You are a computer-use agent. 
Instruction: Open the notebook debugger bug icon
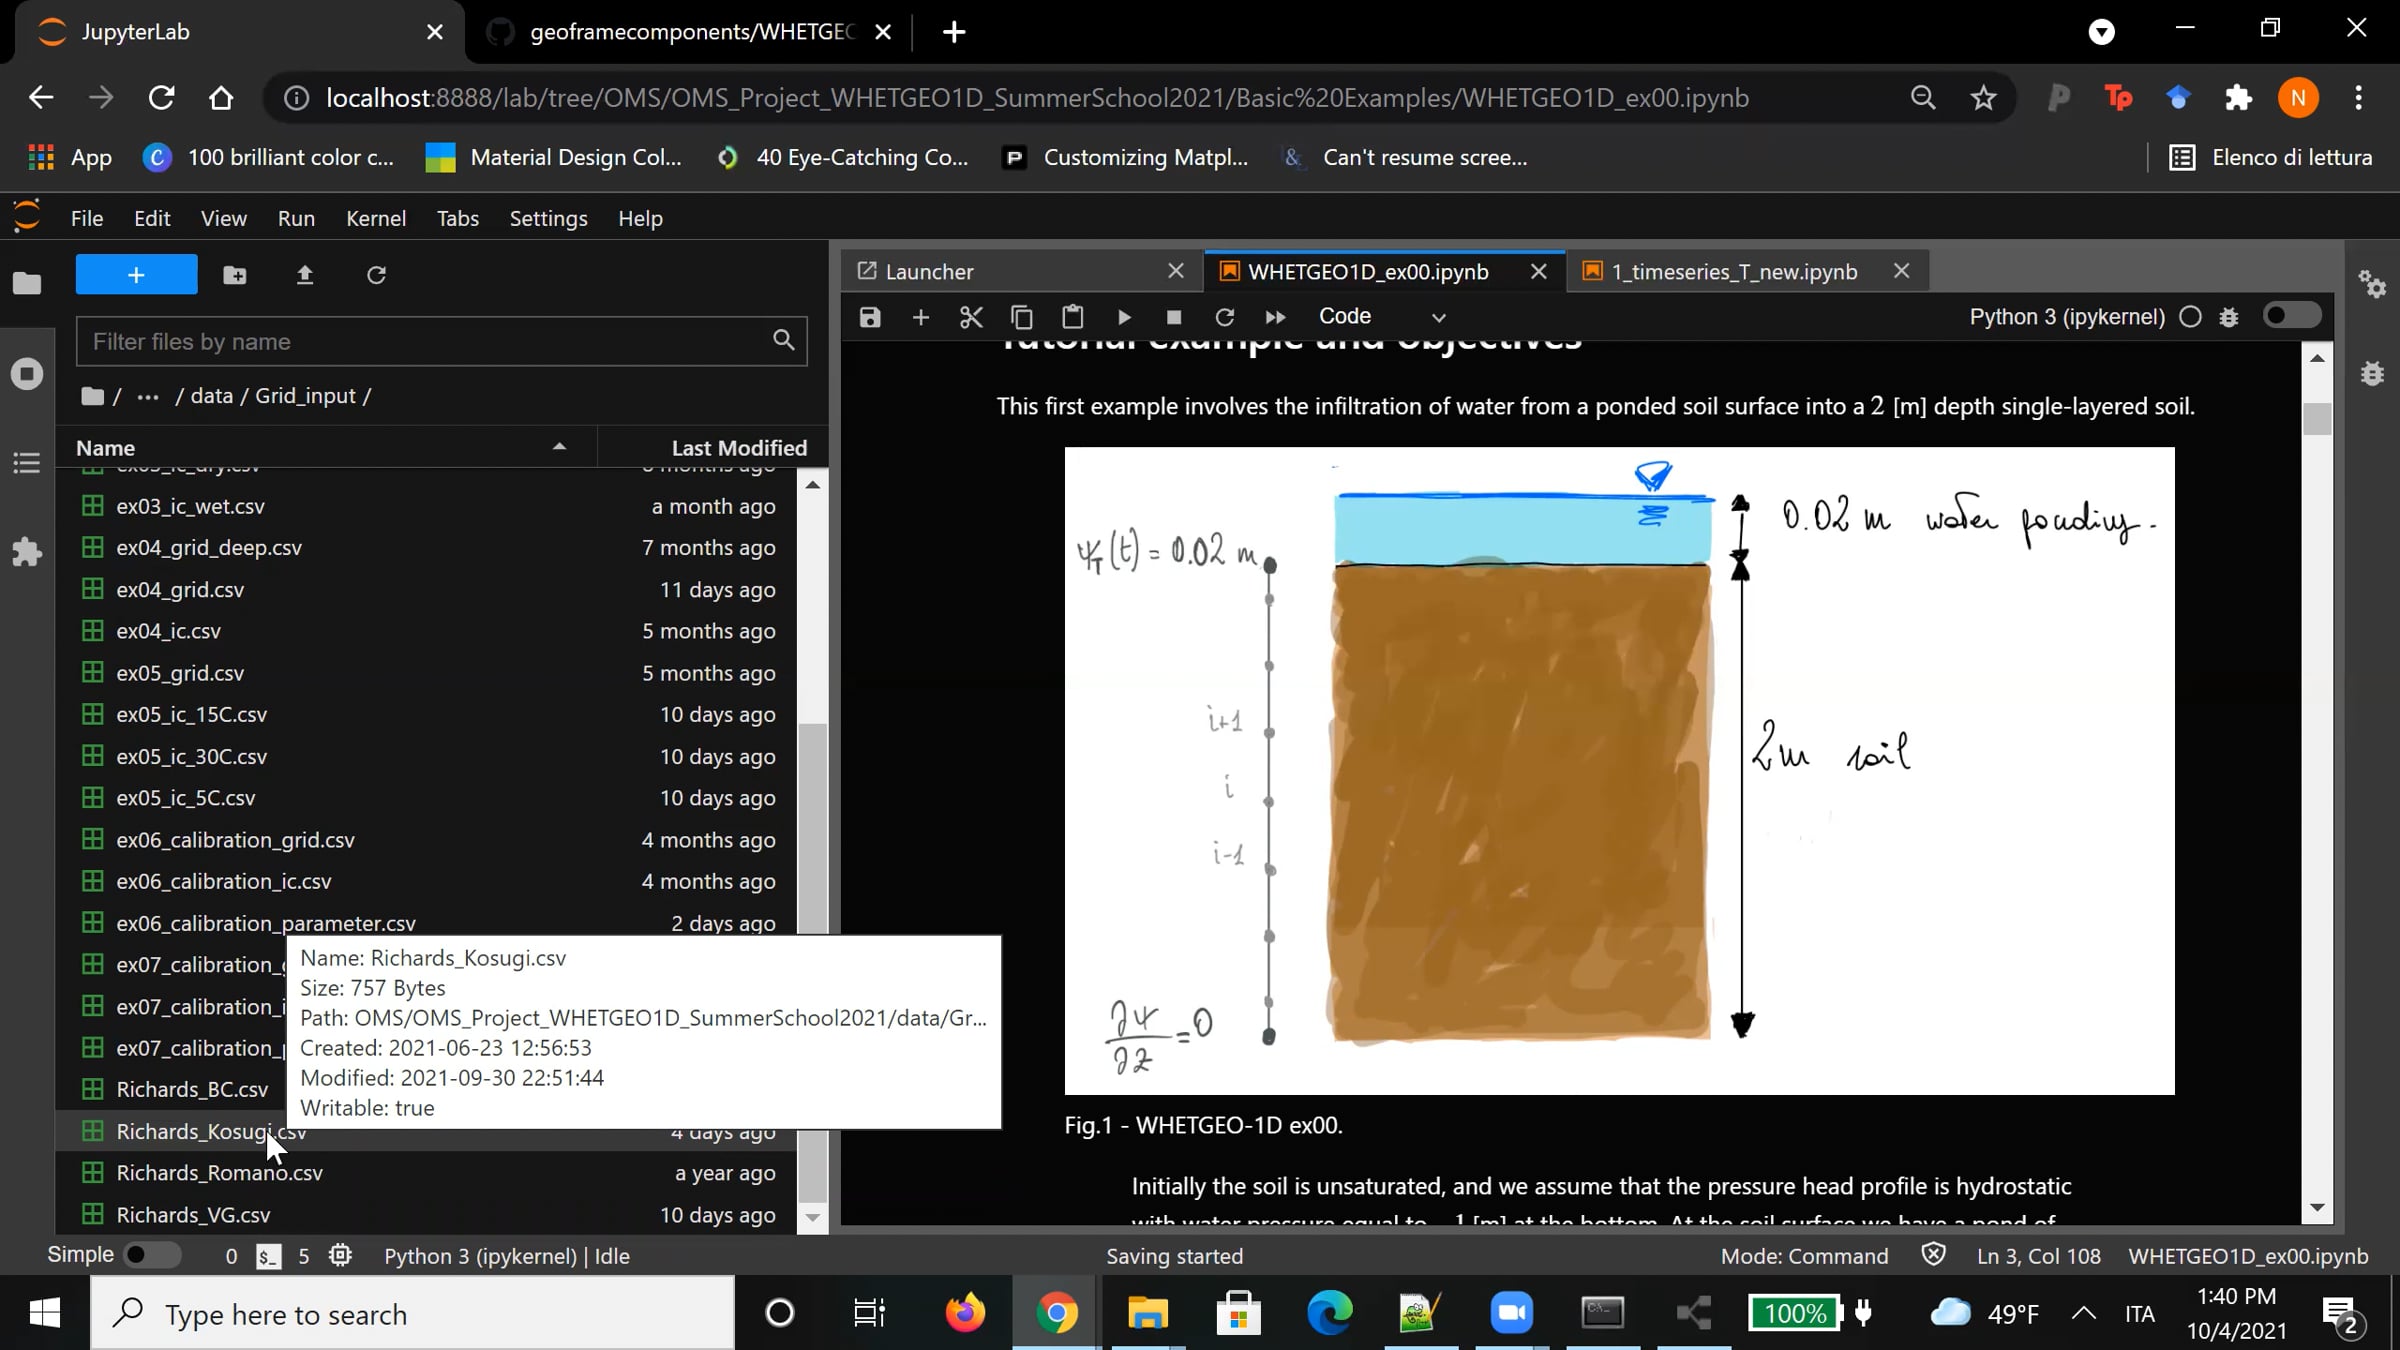(2229, 317)
